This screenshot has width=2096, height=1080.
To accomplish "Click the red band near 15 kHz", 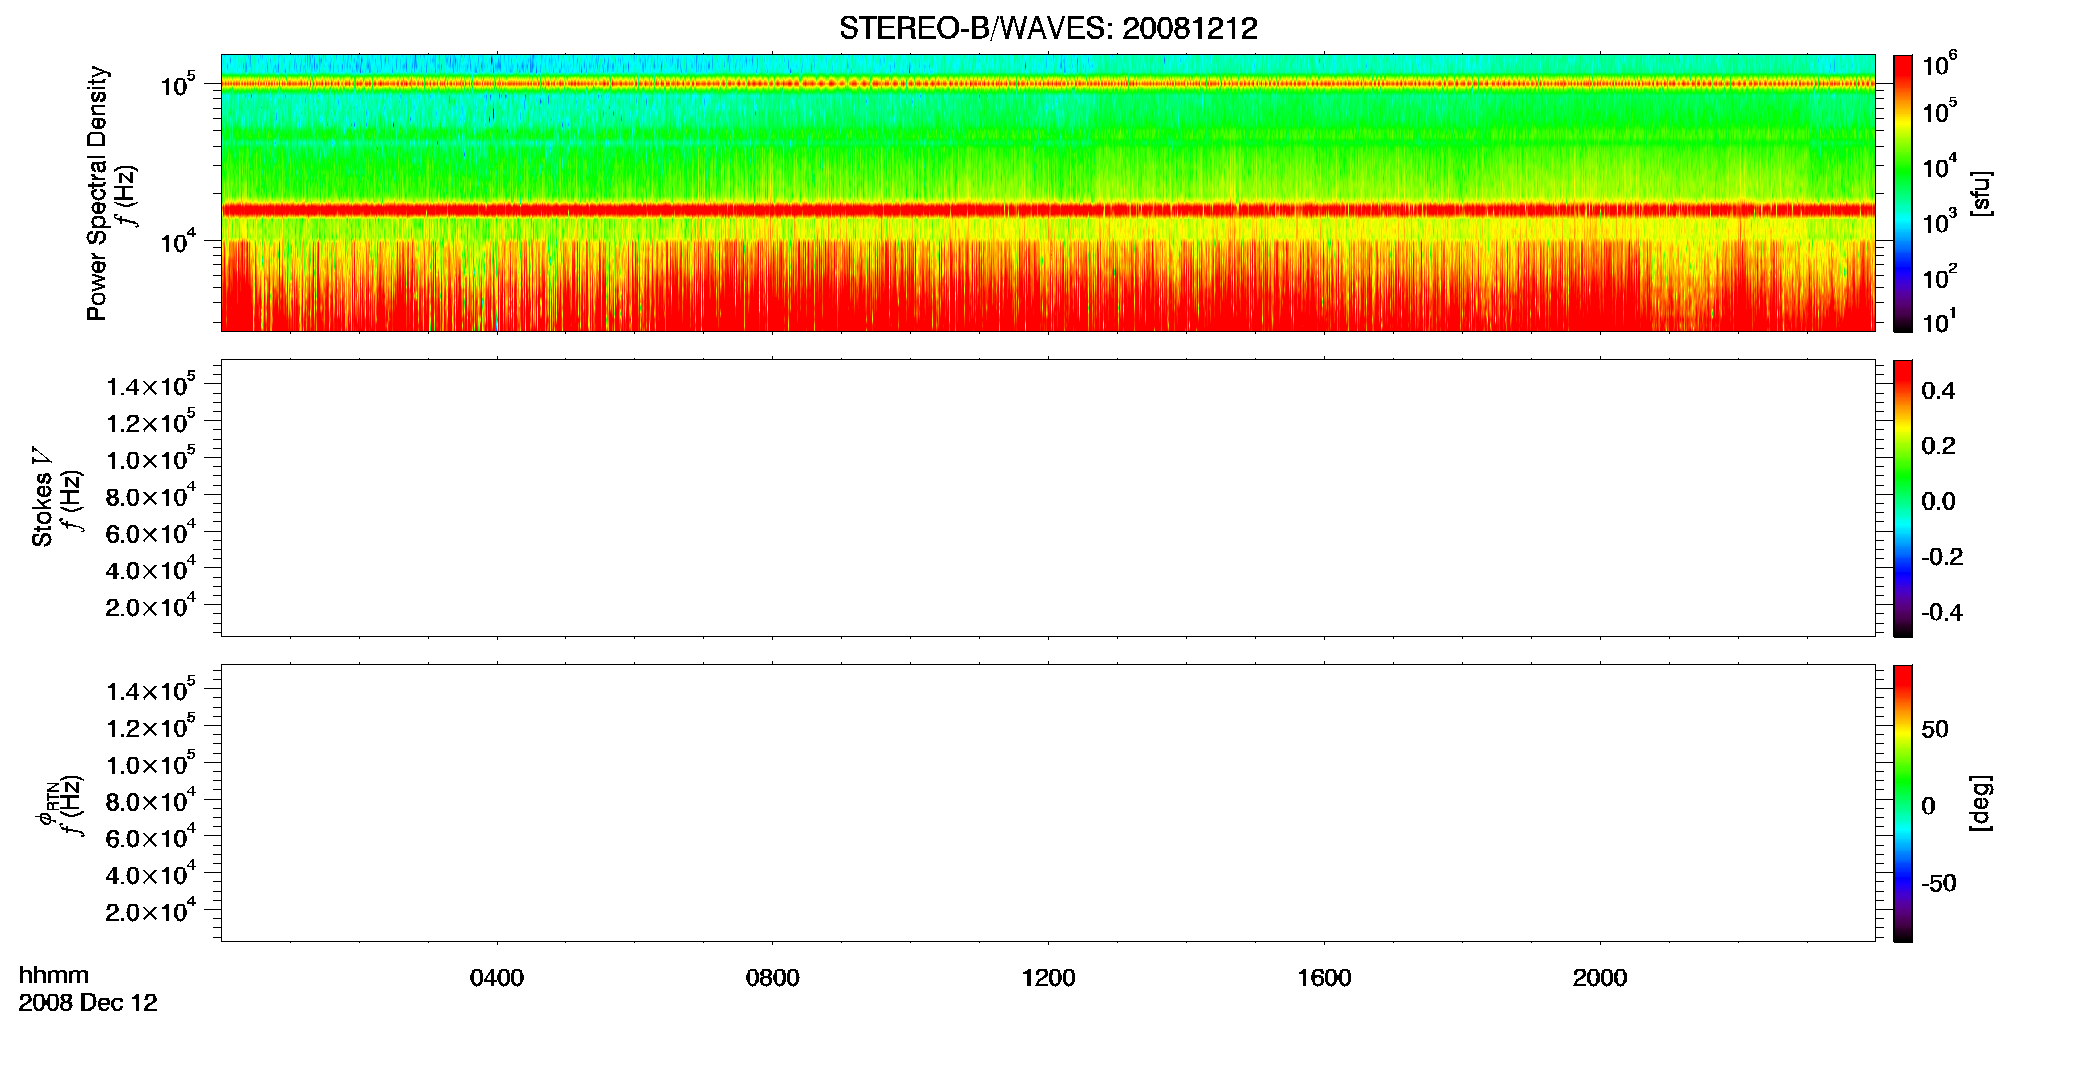I will point(1048,210).
